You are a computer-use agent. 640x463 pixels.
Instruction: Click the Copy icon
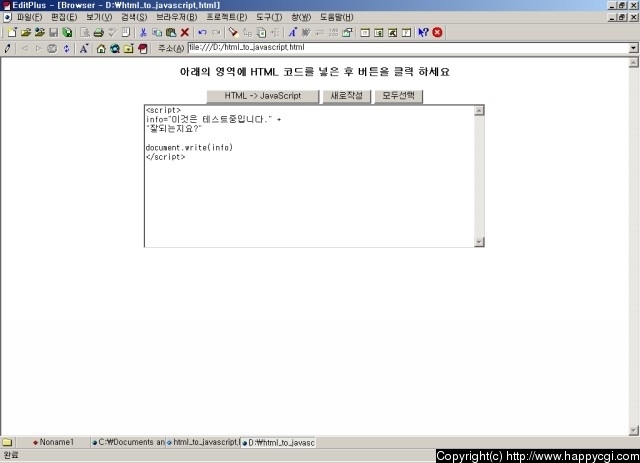point(157,32)
